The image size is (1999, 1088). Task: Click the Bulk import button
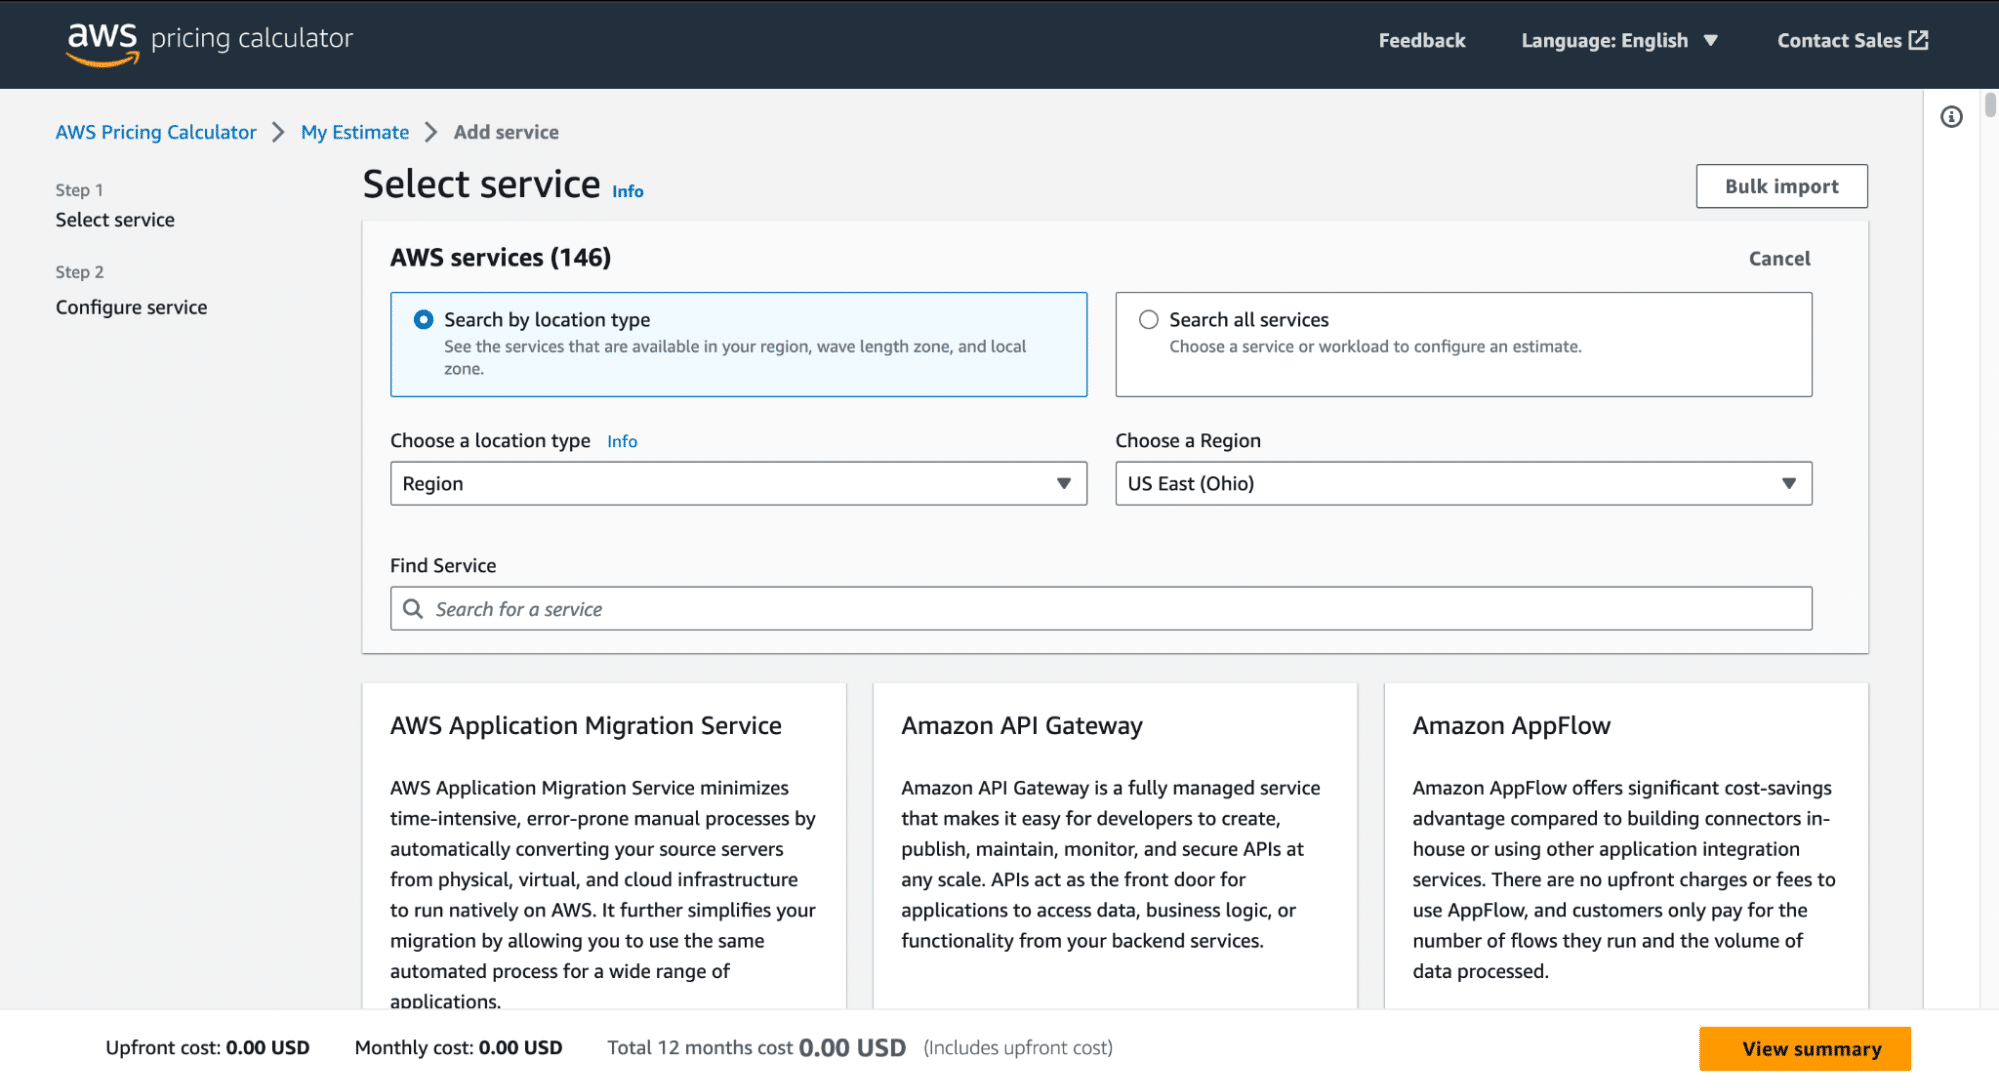[1781, 186]
